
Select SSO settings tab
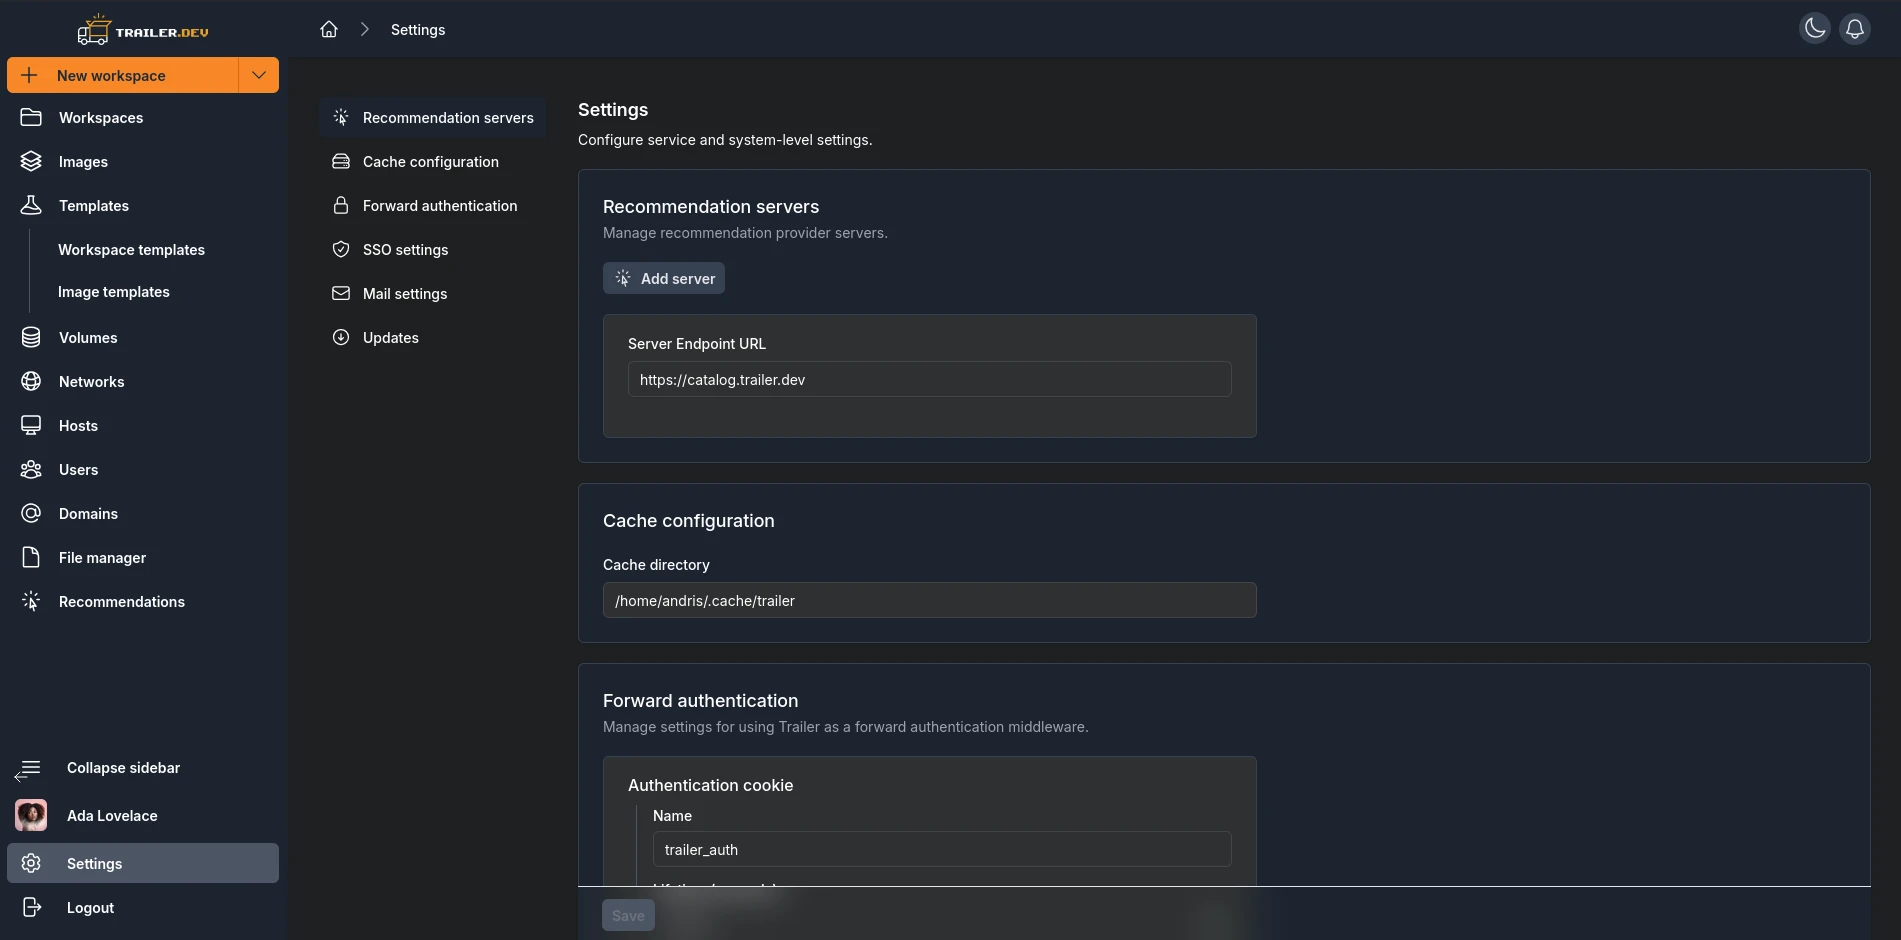pos(433,249)
